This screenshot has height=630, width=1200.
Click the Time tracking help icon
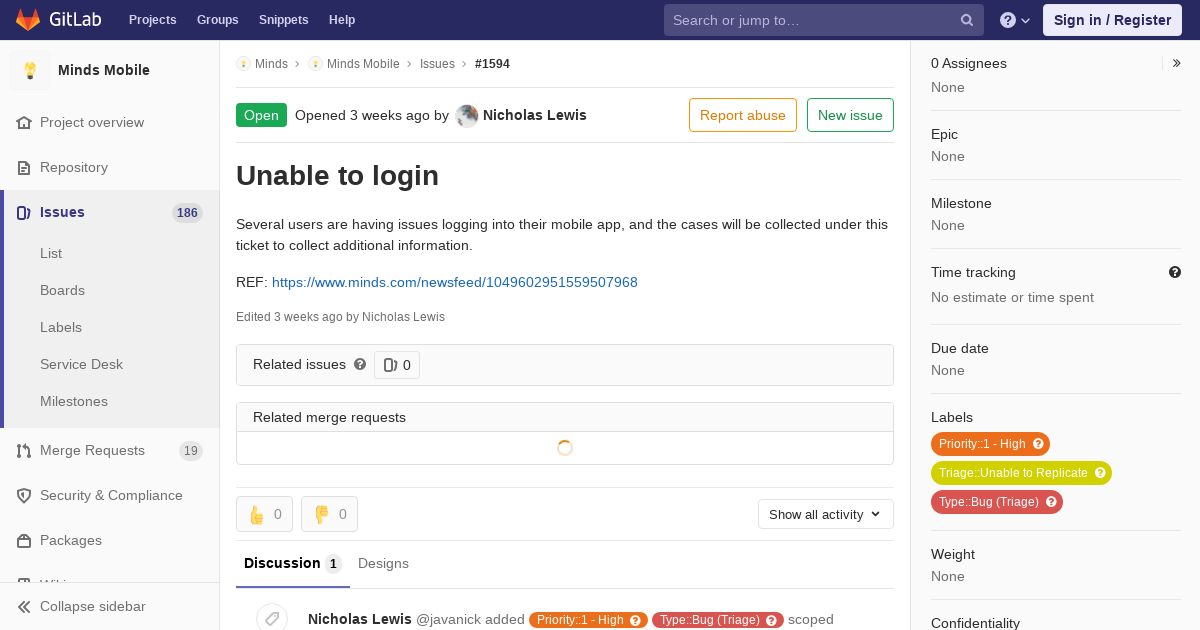[x=1175, y=272]
